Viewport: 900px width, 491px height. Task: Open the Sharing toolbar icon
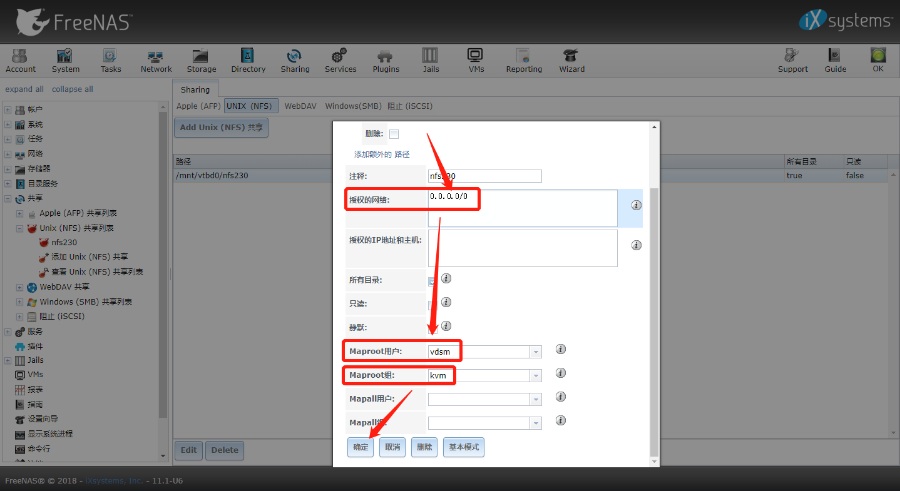(x=294, y=60)
